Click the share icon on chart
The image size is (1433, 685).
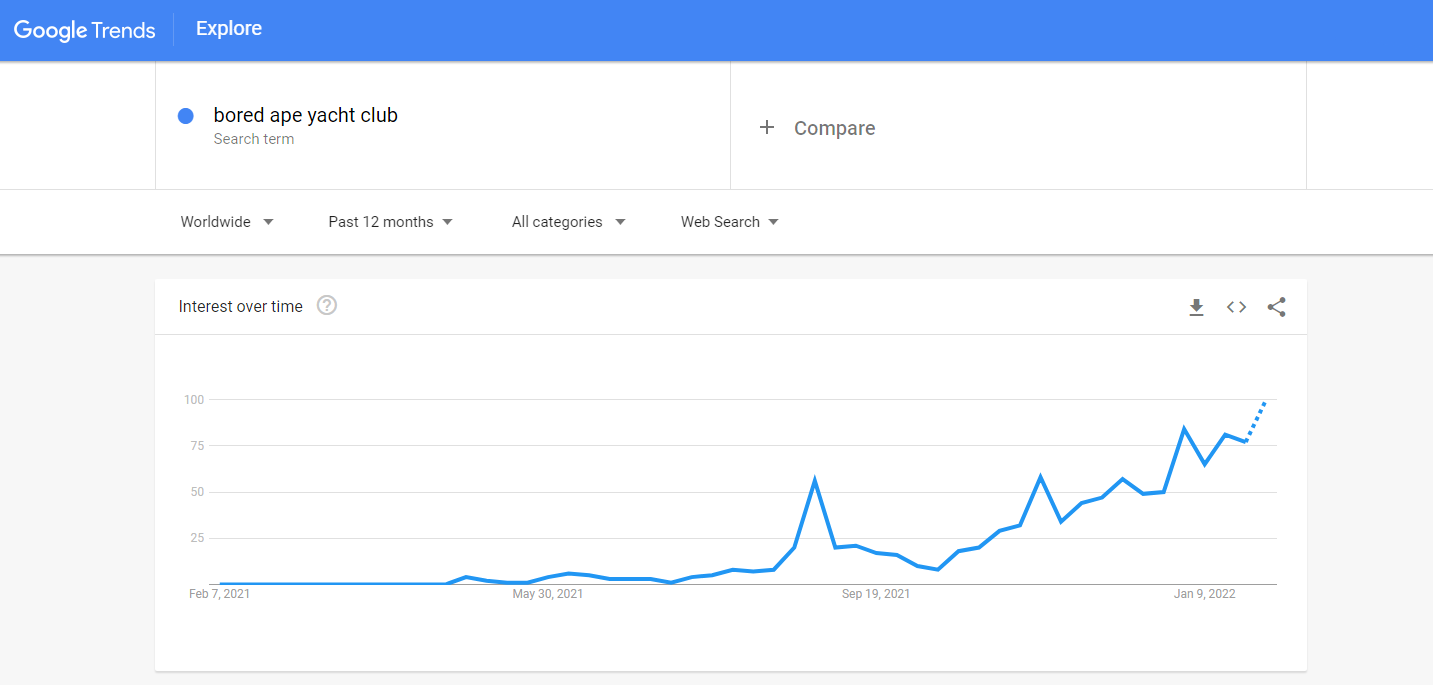coord(1276,307)
